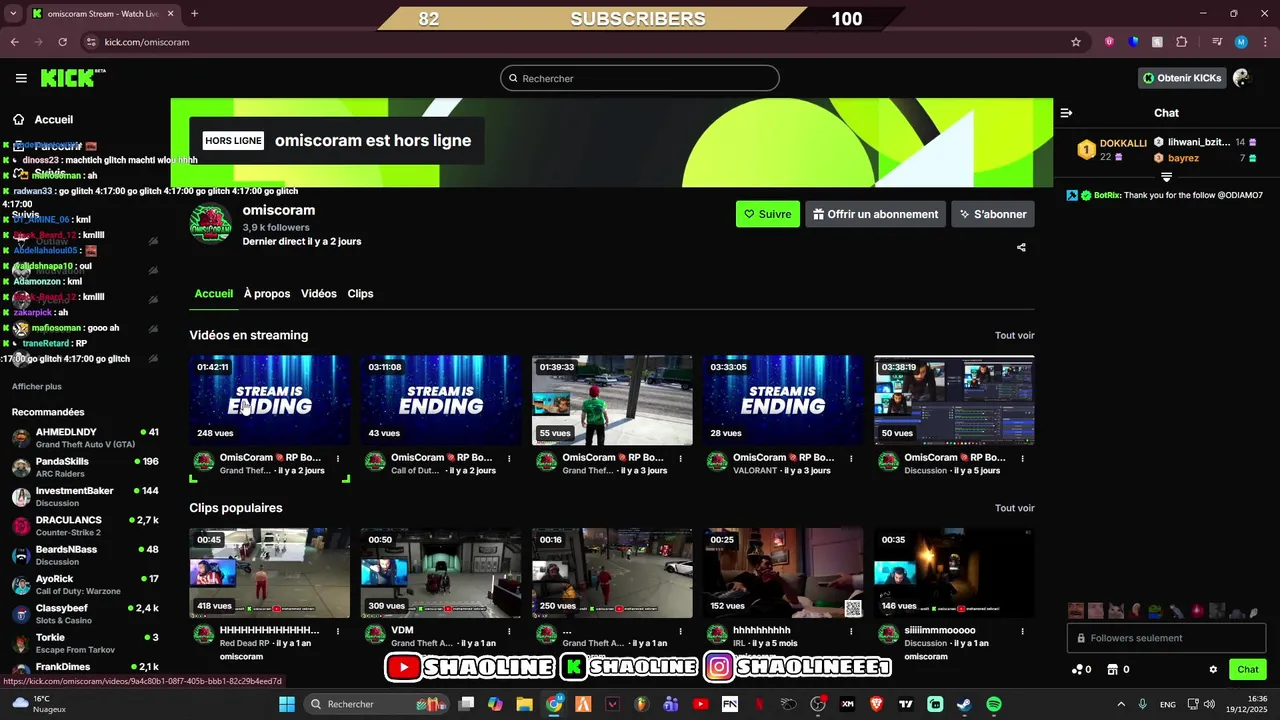The height and width of the screenshot is (720, 1280).
Task: Open Spotify from the taskbar
Action: [994, 704]
